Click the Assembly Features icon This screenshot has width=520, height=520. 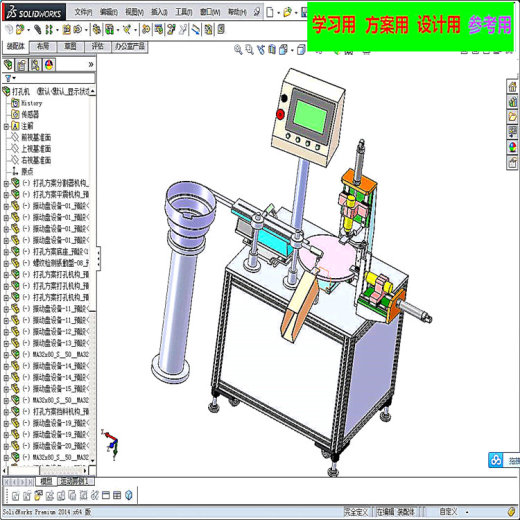coord(109,30)
